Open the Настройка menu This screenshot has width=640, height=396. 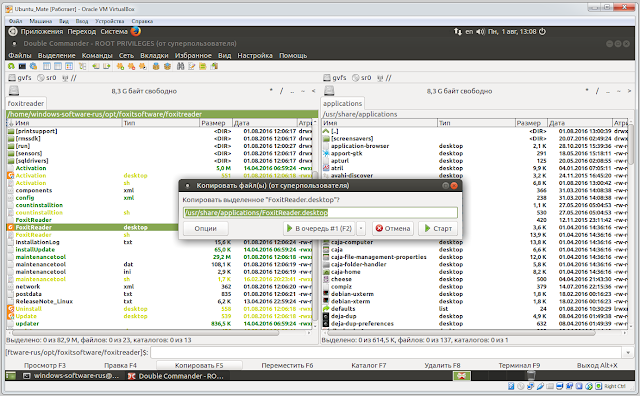click(x=255, y=56)
